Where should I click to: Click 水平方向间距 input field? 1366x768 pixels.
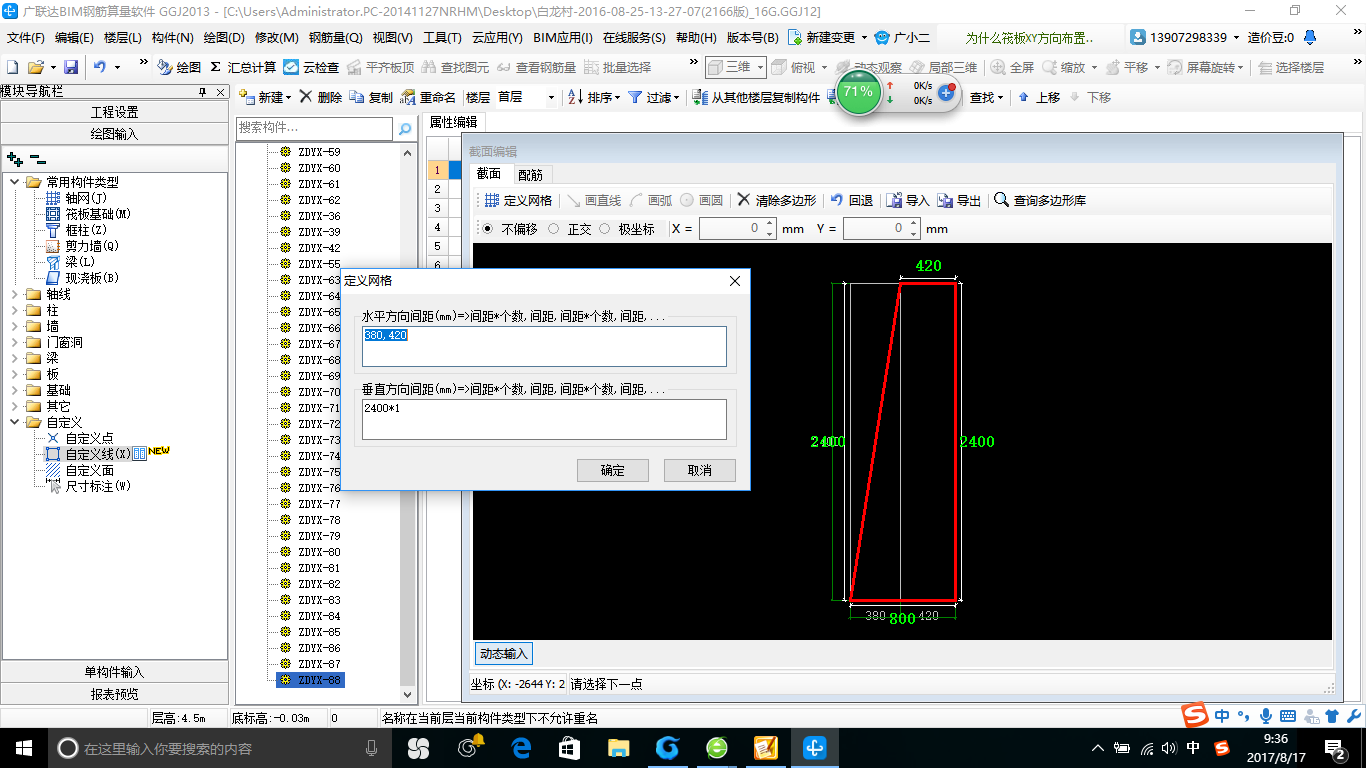point(544,346)
